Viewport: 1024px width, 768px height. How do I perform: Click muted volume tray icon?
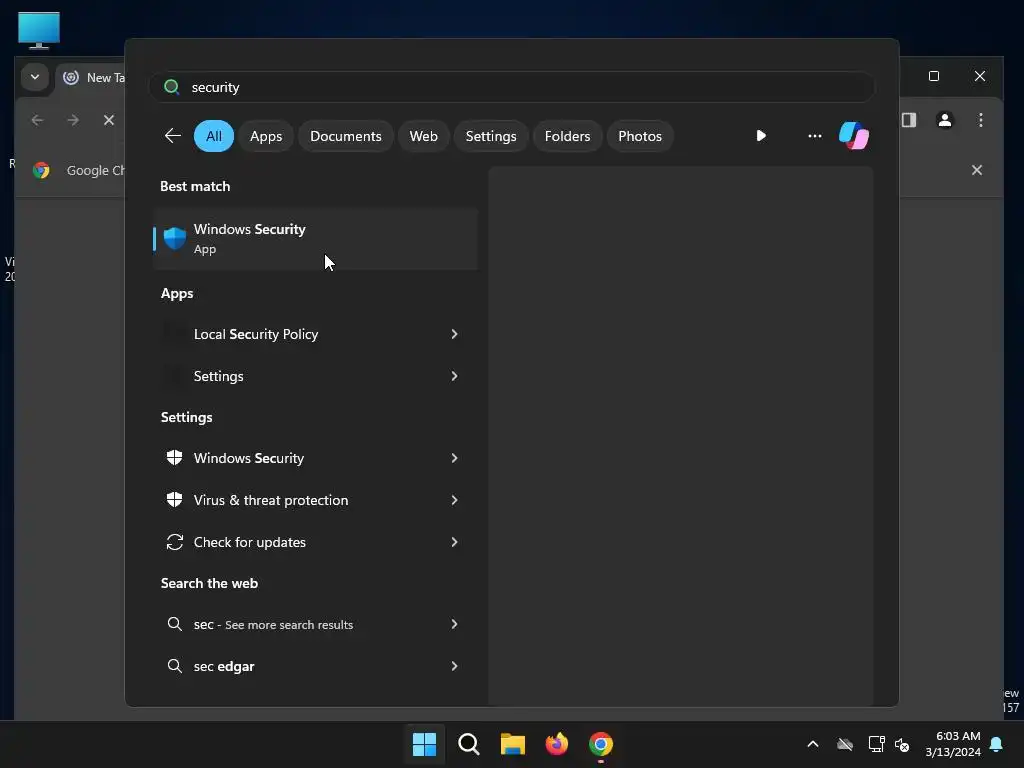pyautogui.click(x=902, y=744)
